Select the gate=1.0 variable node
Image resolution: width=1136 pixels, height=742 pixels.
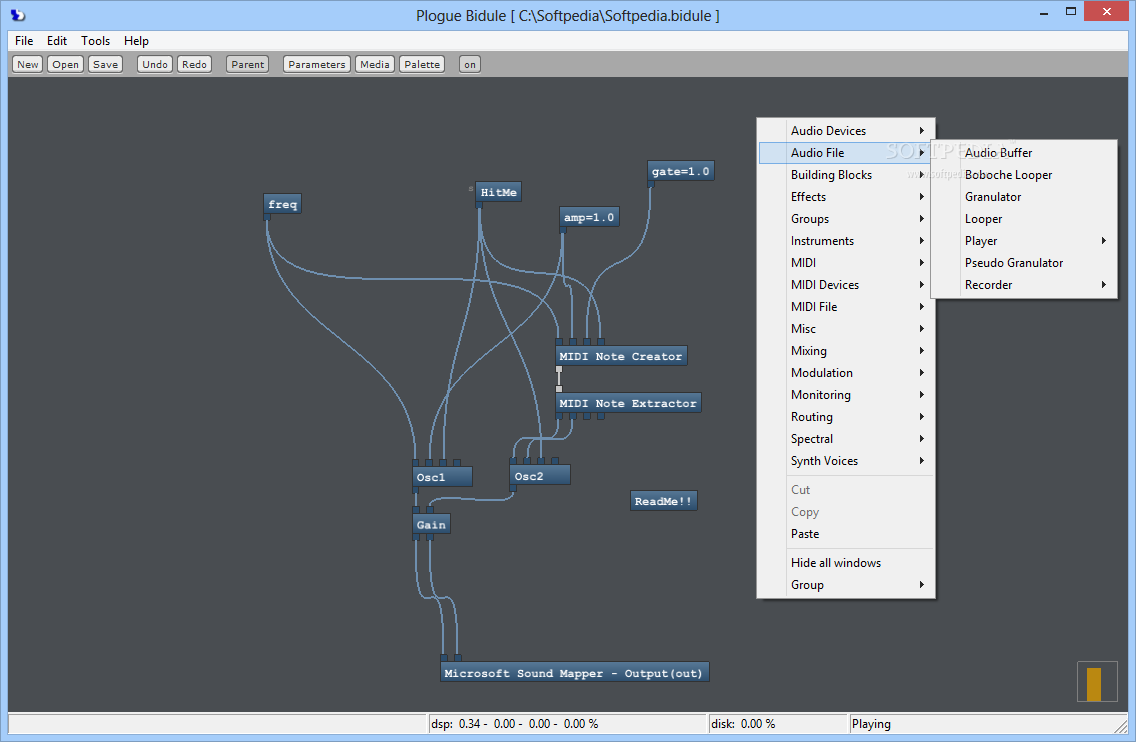point(680,172)
